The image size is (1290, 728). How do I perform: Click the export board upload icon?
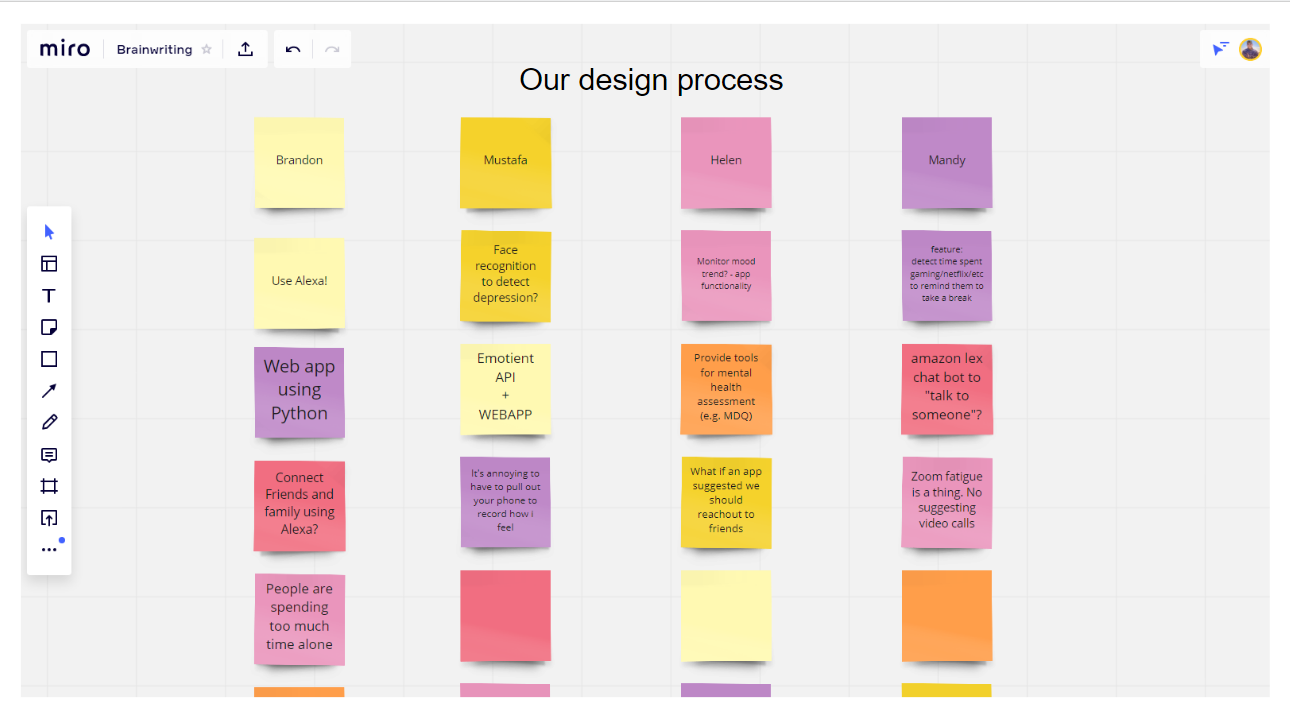(x=245, y=49)
